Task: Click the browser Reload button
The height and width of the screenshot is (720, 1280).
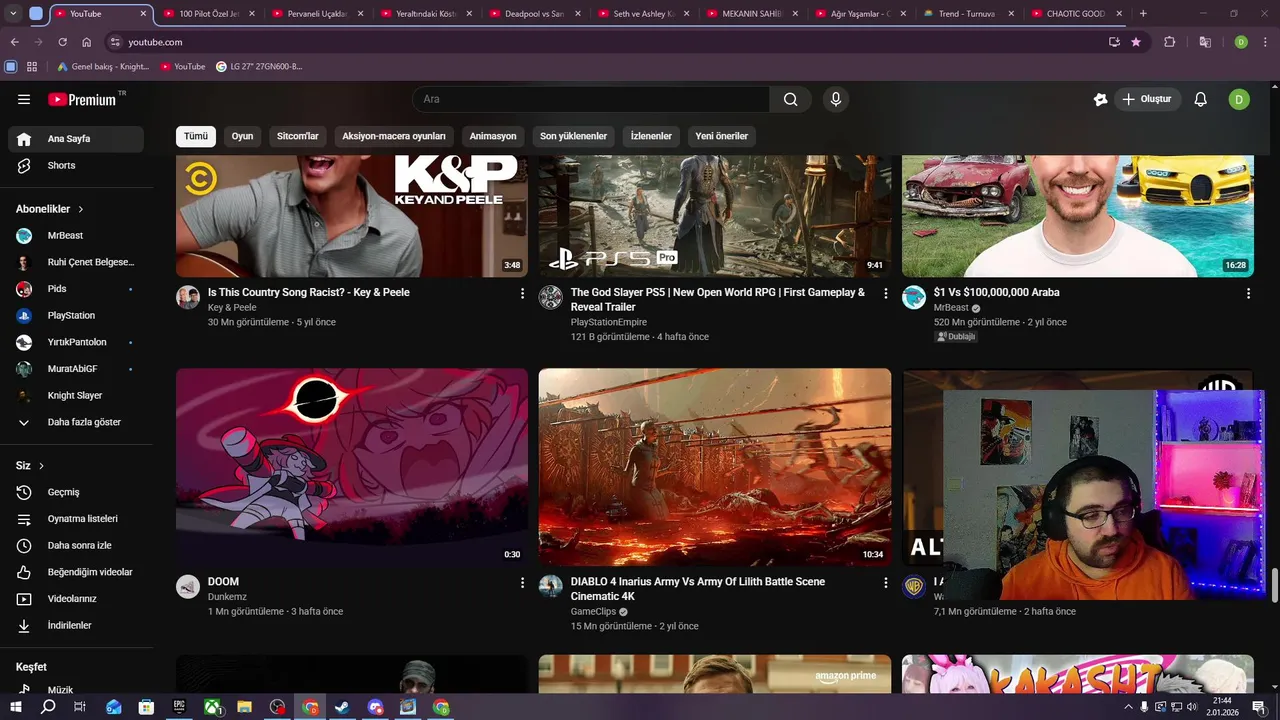Action: point(62,42)
